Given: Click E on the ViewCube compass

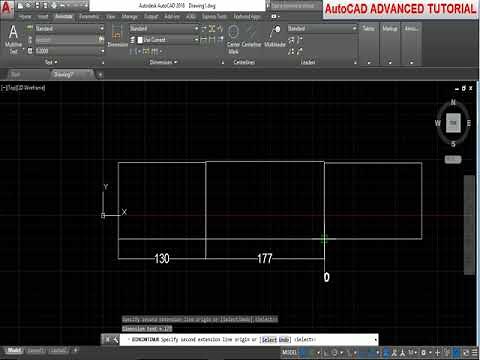Looking at the screenshot, I should click(469, 123).
